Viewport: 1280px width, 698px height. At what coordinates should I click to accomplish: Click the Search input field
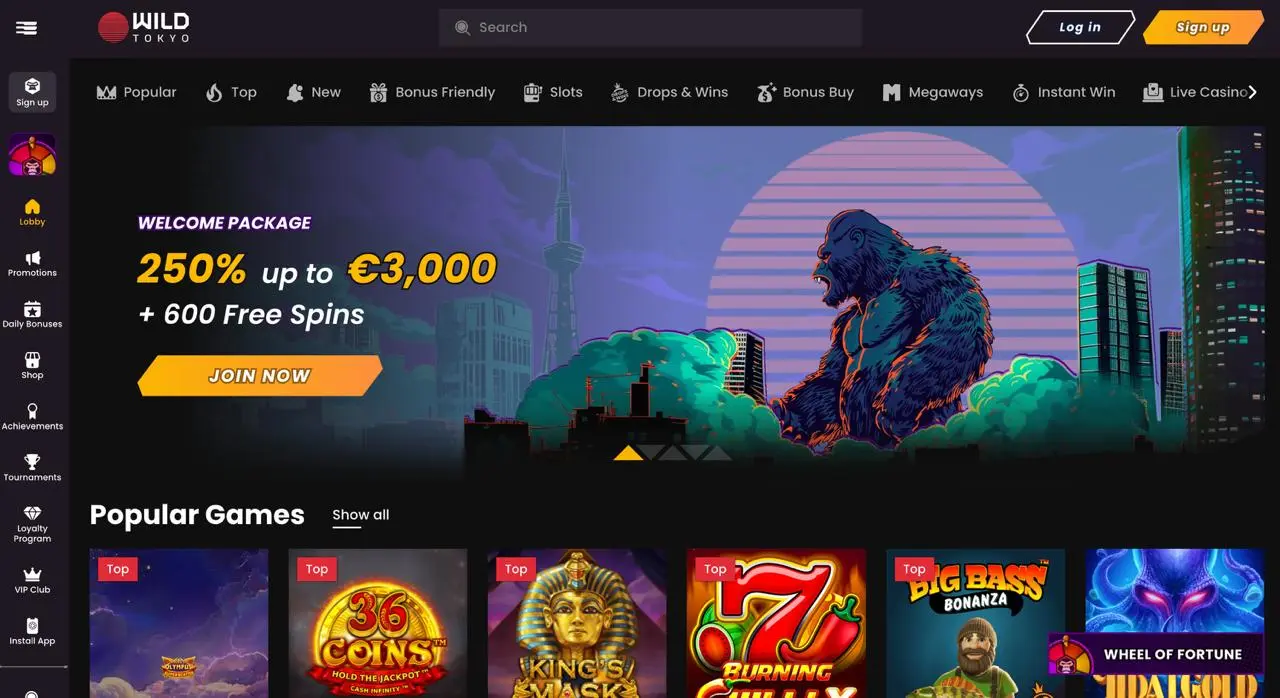pyautogui.click(x=650, y=28)
